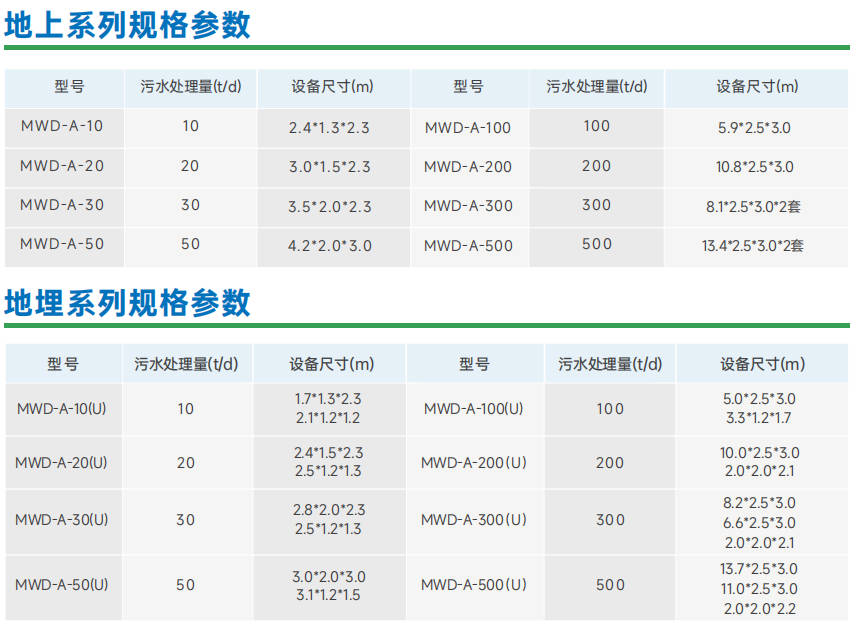Choose the MWD-A-300 model cell

point(468,206)
